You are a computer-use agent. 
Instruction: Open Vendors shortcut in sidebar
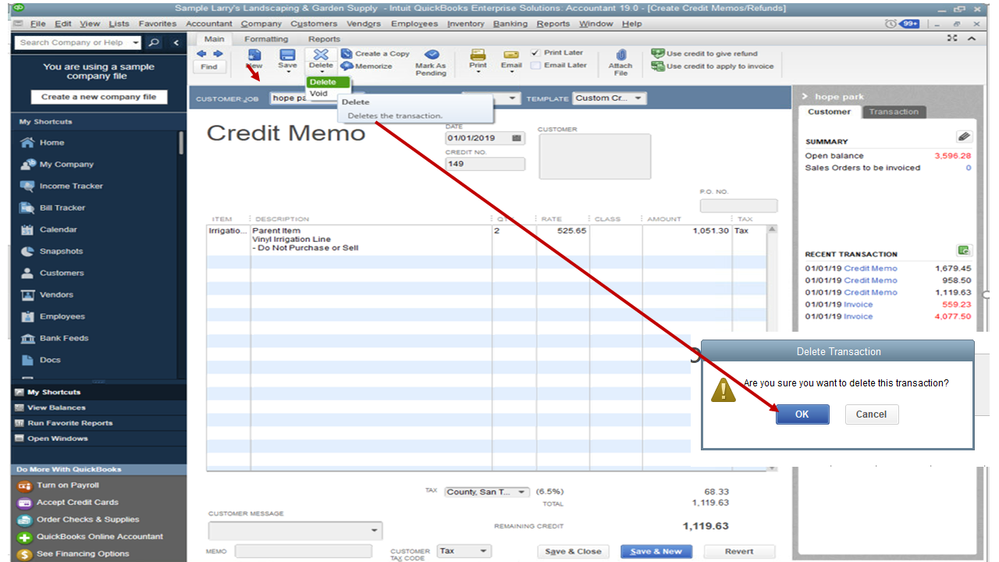click(56, 294)
